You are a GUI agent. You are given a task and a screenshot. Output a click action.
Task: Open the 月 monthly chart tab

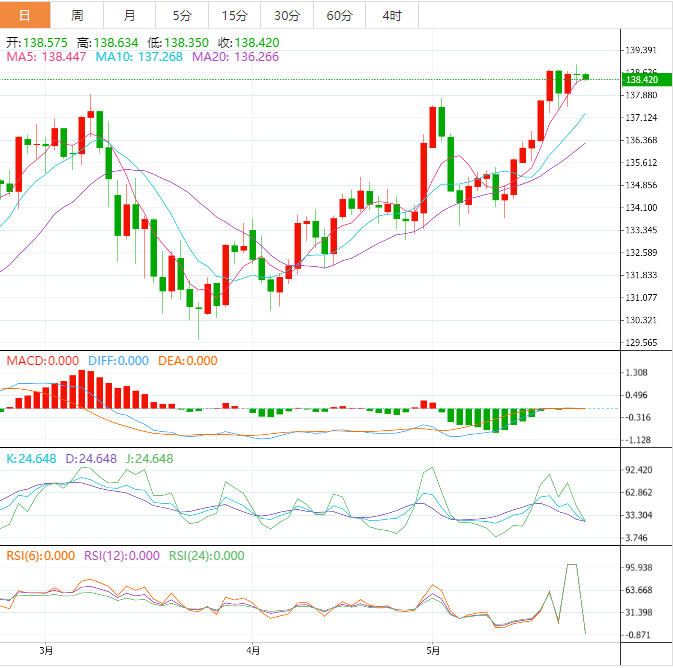(129, 15)
